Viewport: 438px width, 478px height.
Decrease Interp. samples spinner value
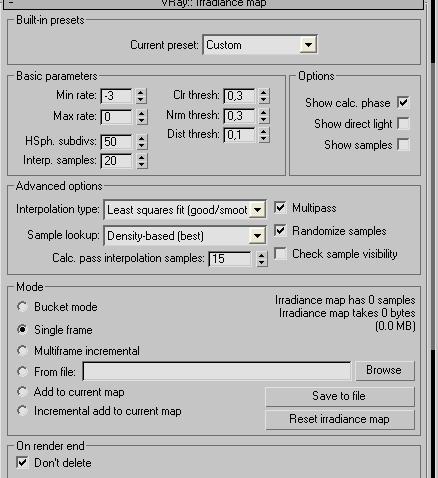(141, 165)
